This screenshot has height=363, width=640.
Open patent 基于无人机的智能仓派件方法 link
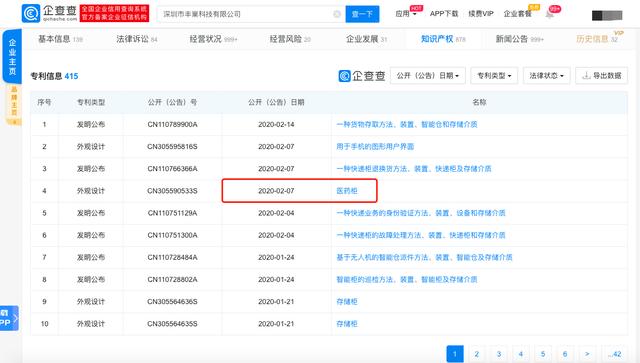(424, 257)
